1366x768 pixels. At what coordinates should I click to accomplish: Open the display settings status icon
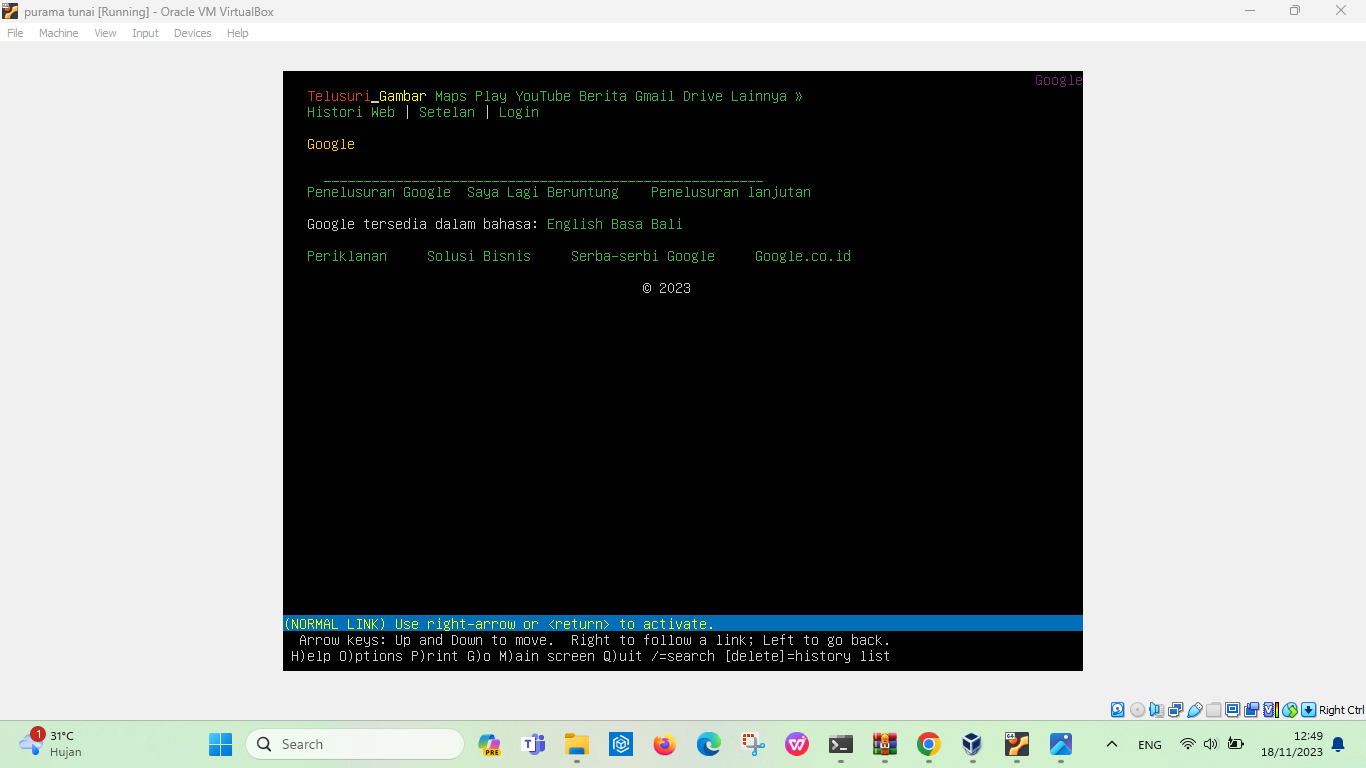[x=1232, y=710]
